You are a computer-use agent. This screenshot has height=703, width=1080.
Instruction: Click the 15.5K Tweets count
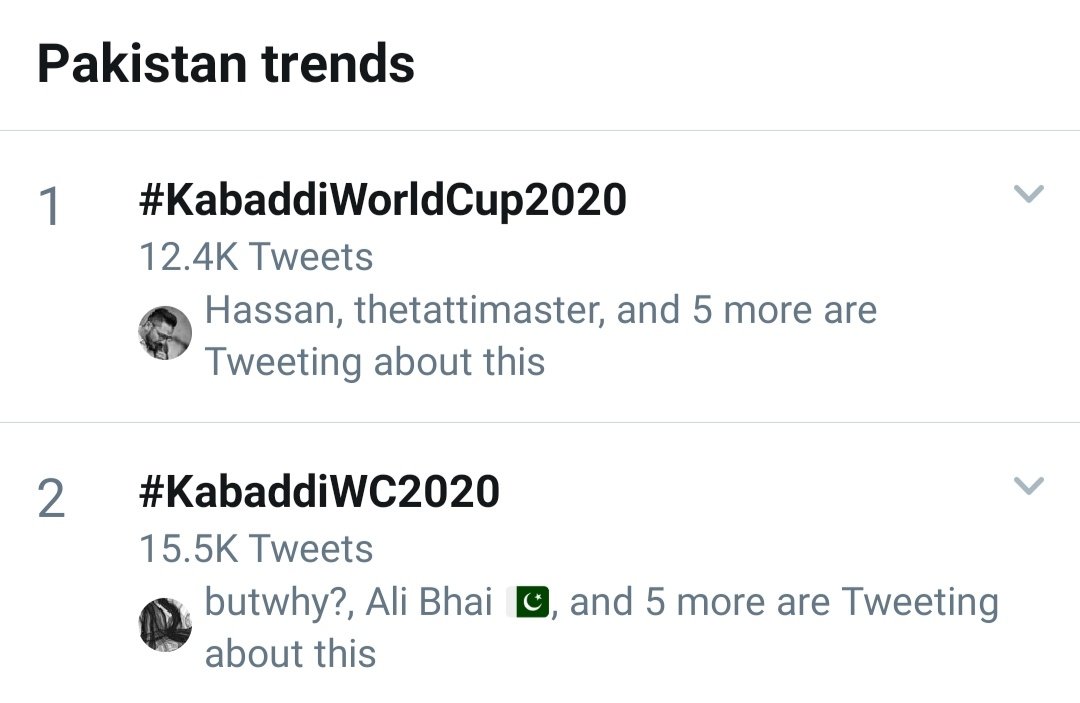256,549
